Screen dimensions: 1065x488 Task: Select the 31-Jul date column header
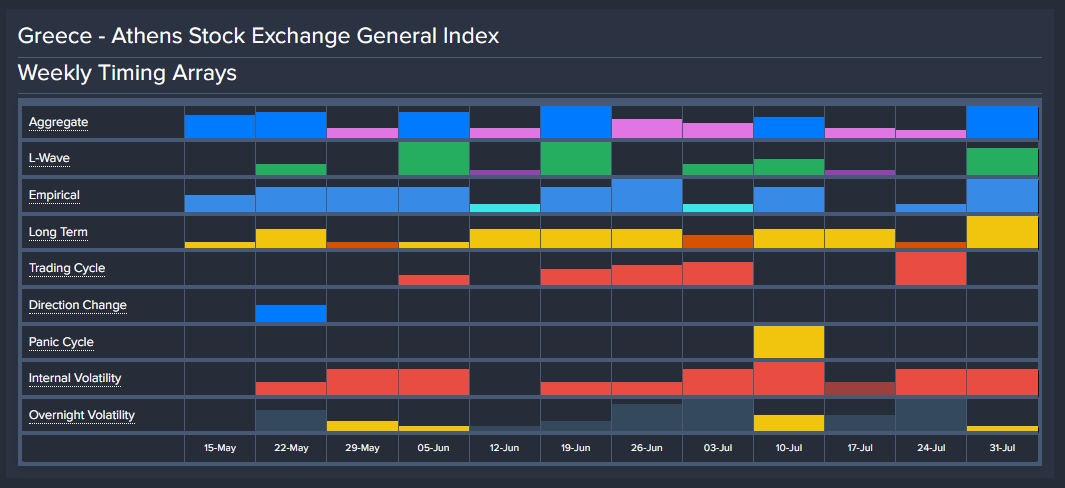point(1003,449)
